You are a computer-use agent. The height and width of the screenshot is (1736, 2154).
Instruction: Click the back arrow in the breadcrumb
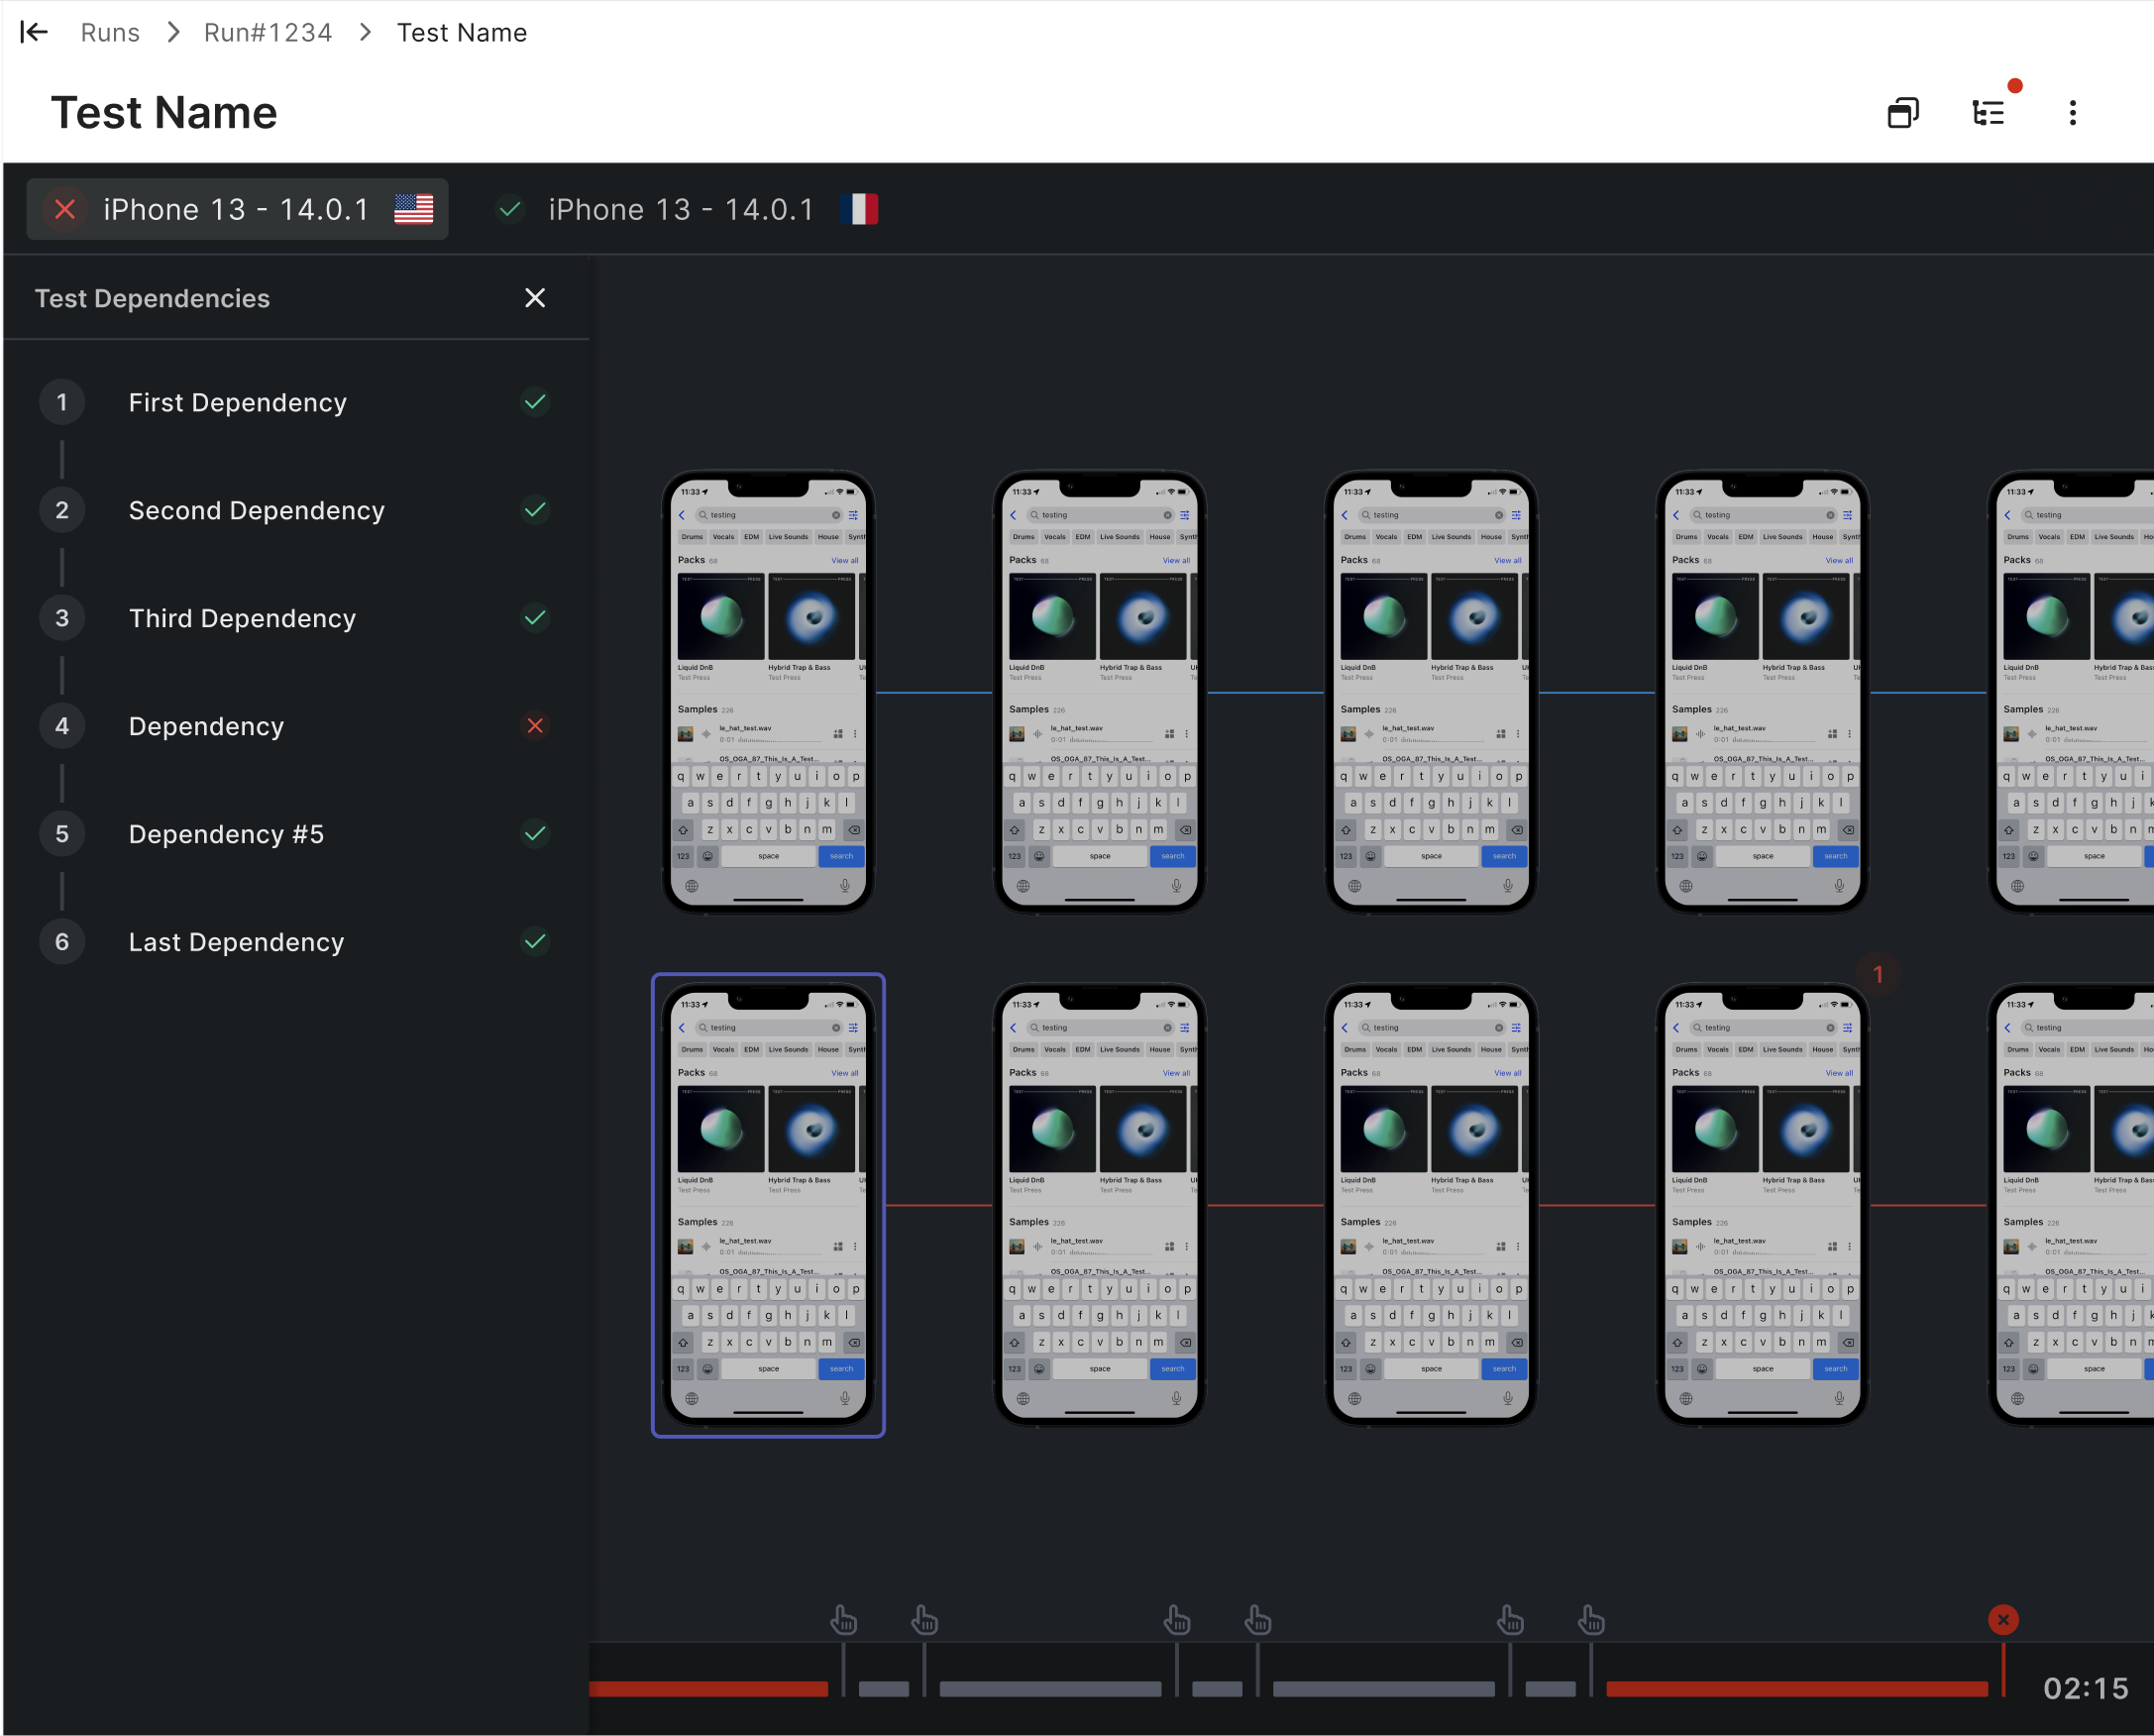(34, 32)
